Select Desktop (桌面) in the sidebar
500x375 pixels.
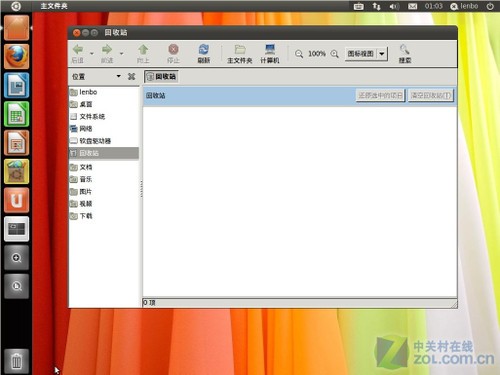104,104
